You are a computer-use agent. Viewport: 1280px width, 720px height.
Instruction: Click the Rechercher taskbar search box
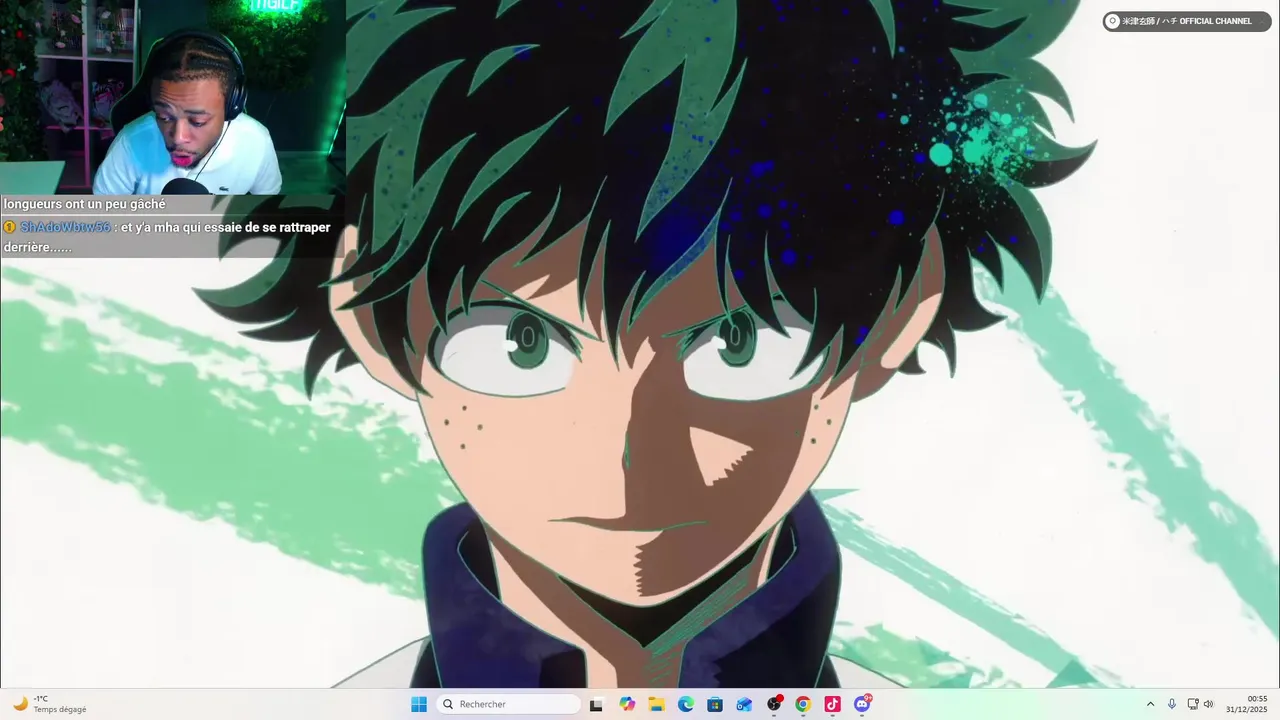[510, 704]
